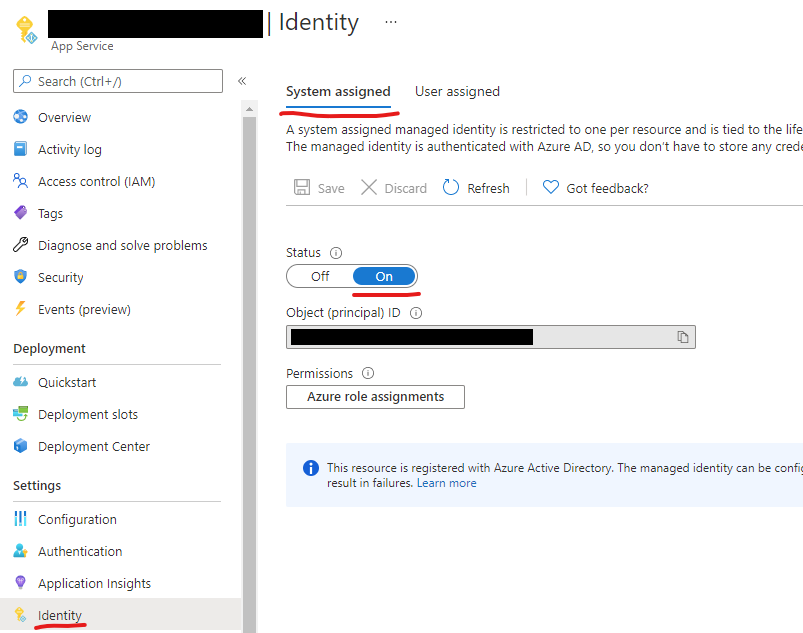
Task: Open Diagnose and solve problems
Action: (x=121, y=245)
